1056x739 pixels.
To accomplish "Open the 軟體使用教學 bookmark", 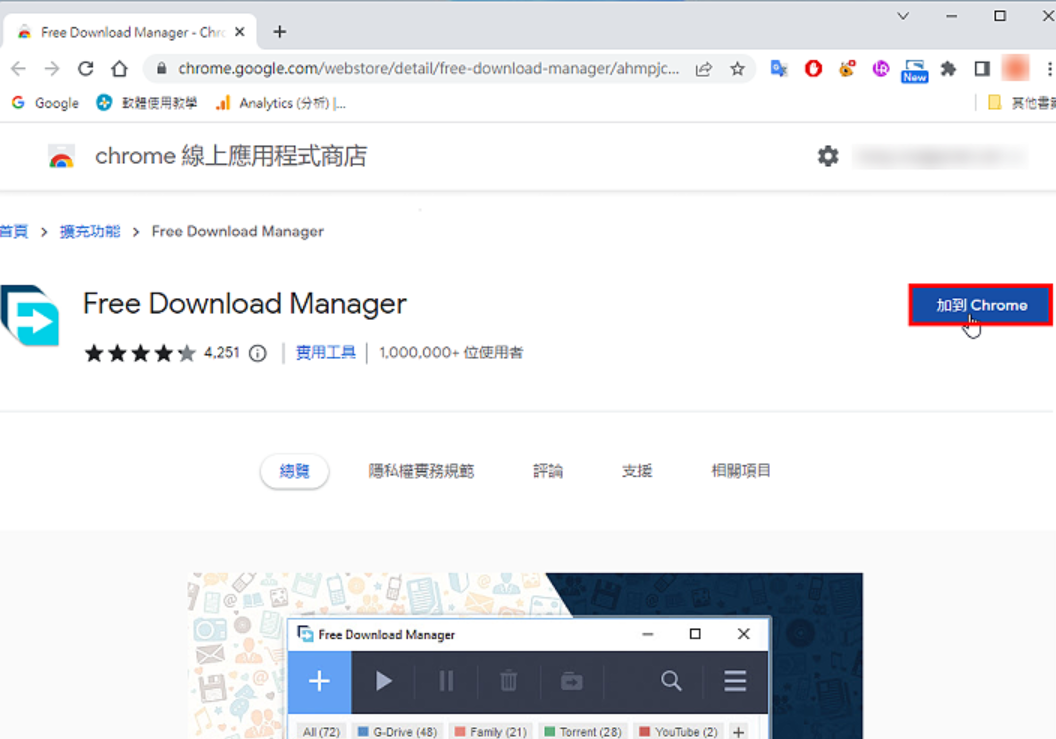I will pyautogui.click(x=147, y=103).
